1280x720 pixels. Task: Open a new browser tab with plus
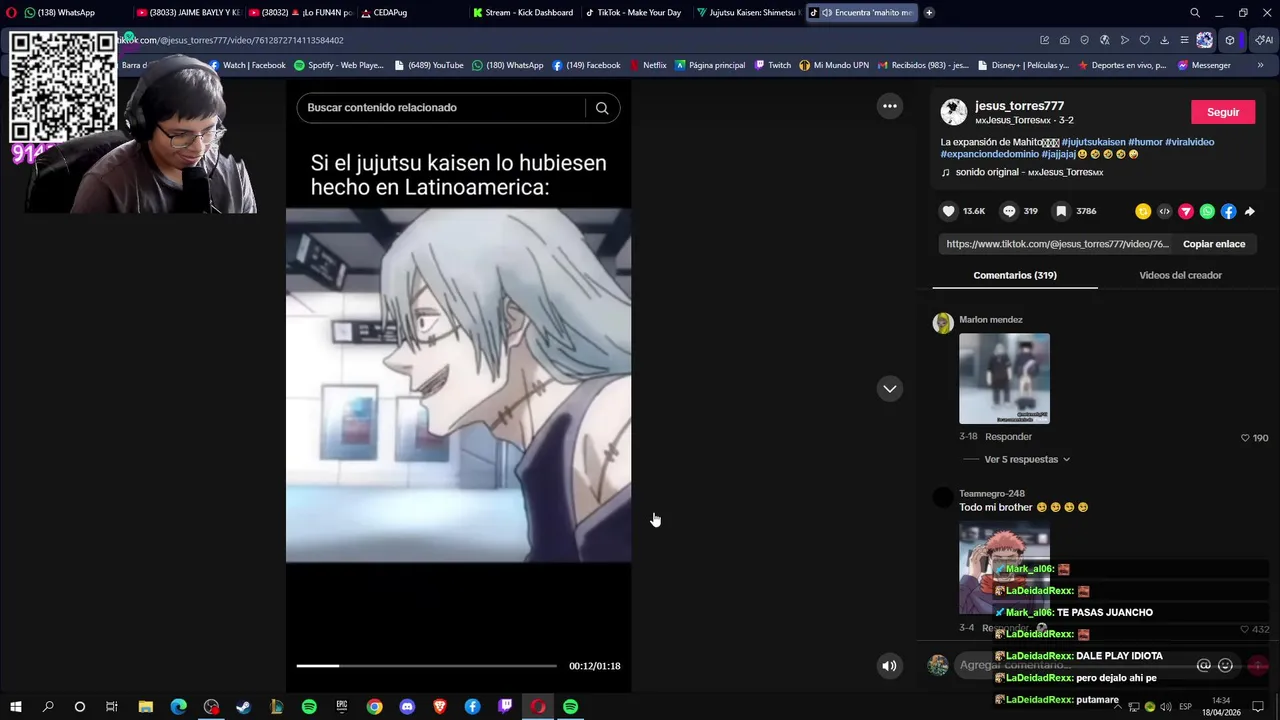tap(929, 13)
